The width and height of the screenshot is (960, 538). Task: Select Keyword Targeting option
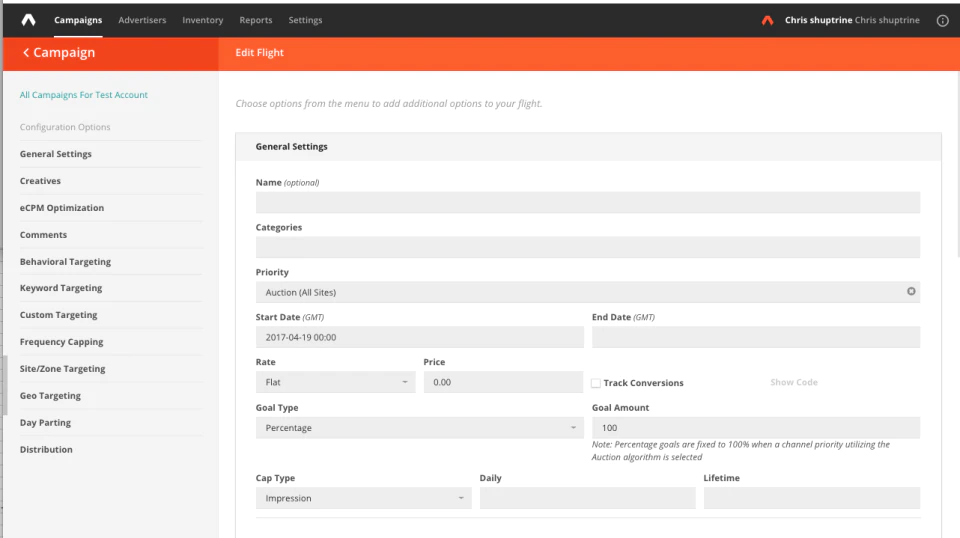61,288
